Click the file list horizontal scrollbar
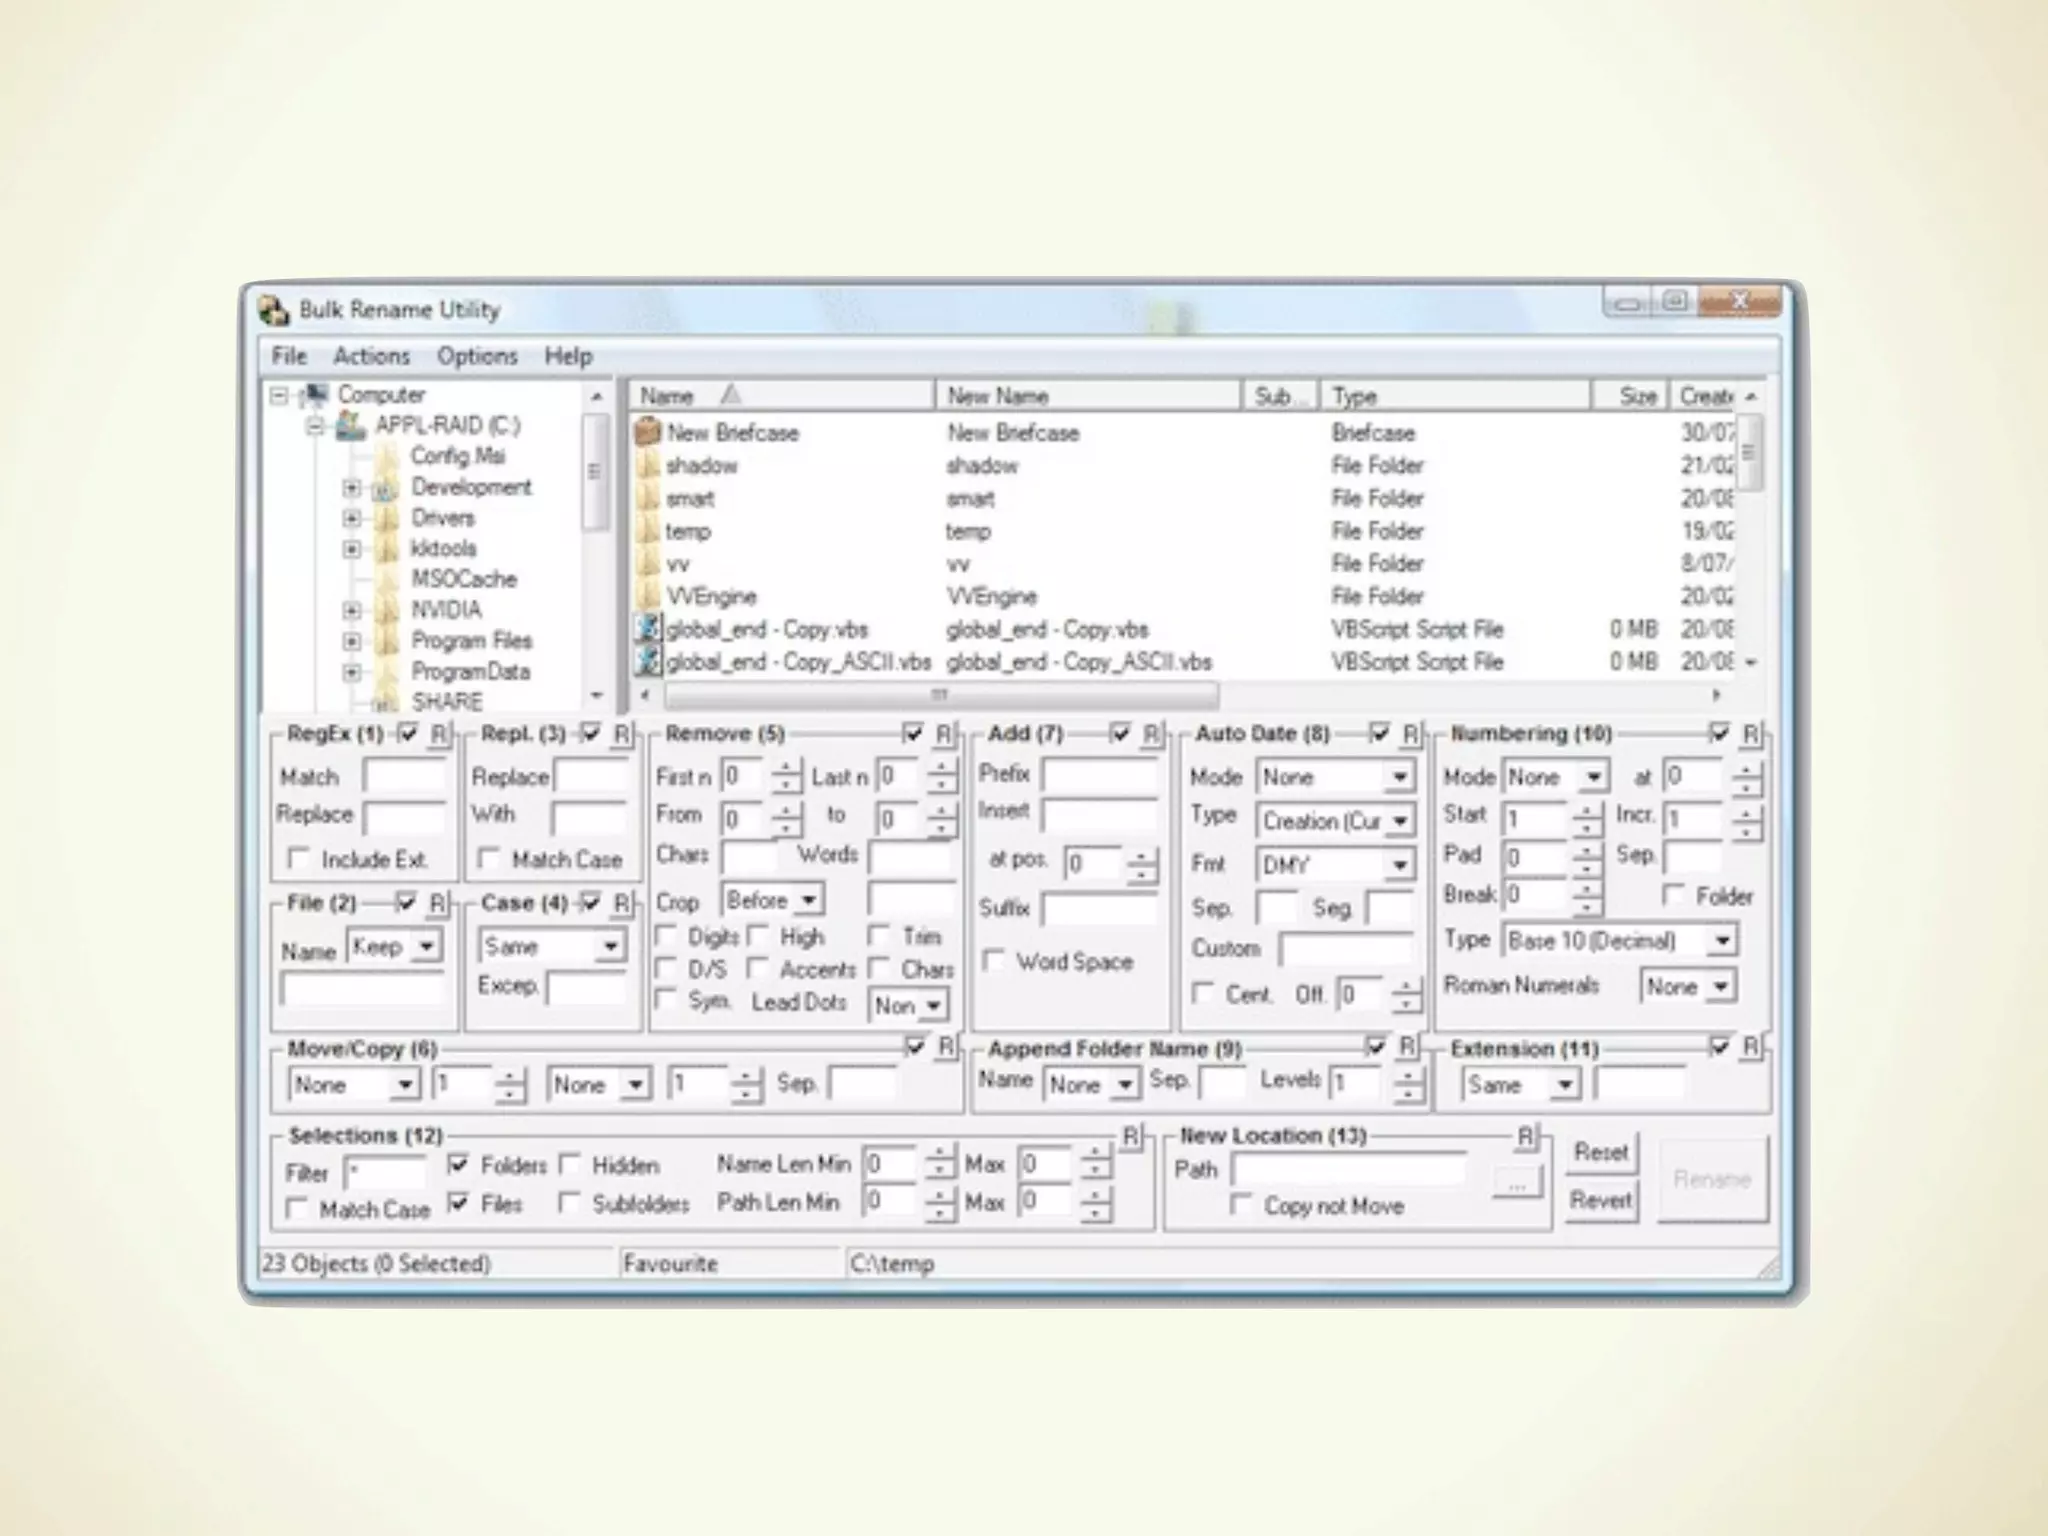The image size is (2048, 1536). click(x=940, y=694)
